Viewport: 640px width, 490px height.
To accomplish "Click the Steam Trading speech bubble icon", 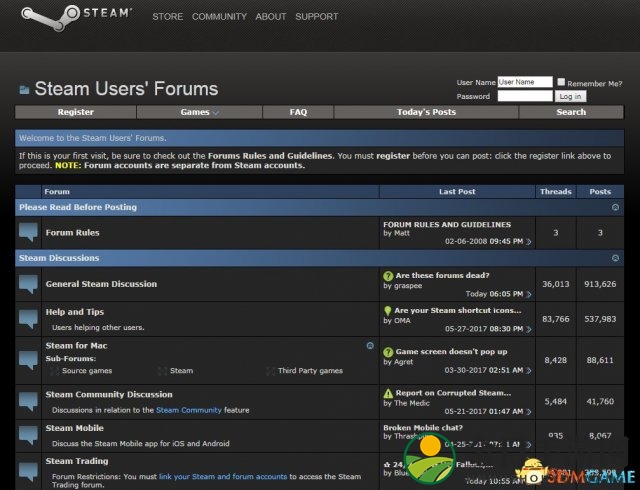I will pos(28,472).
